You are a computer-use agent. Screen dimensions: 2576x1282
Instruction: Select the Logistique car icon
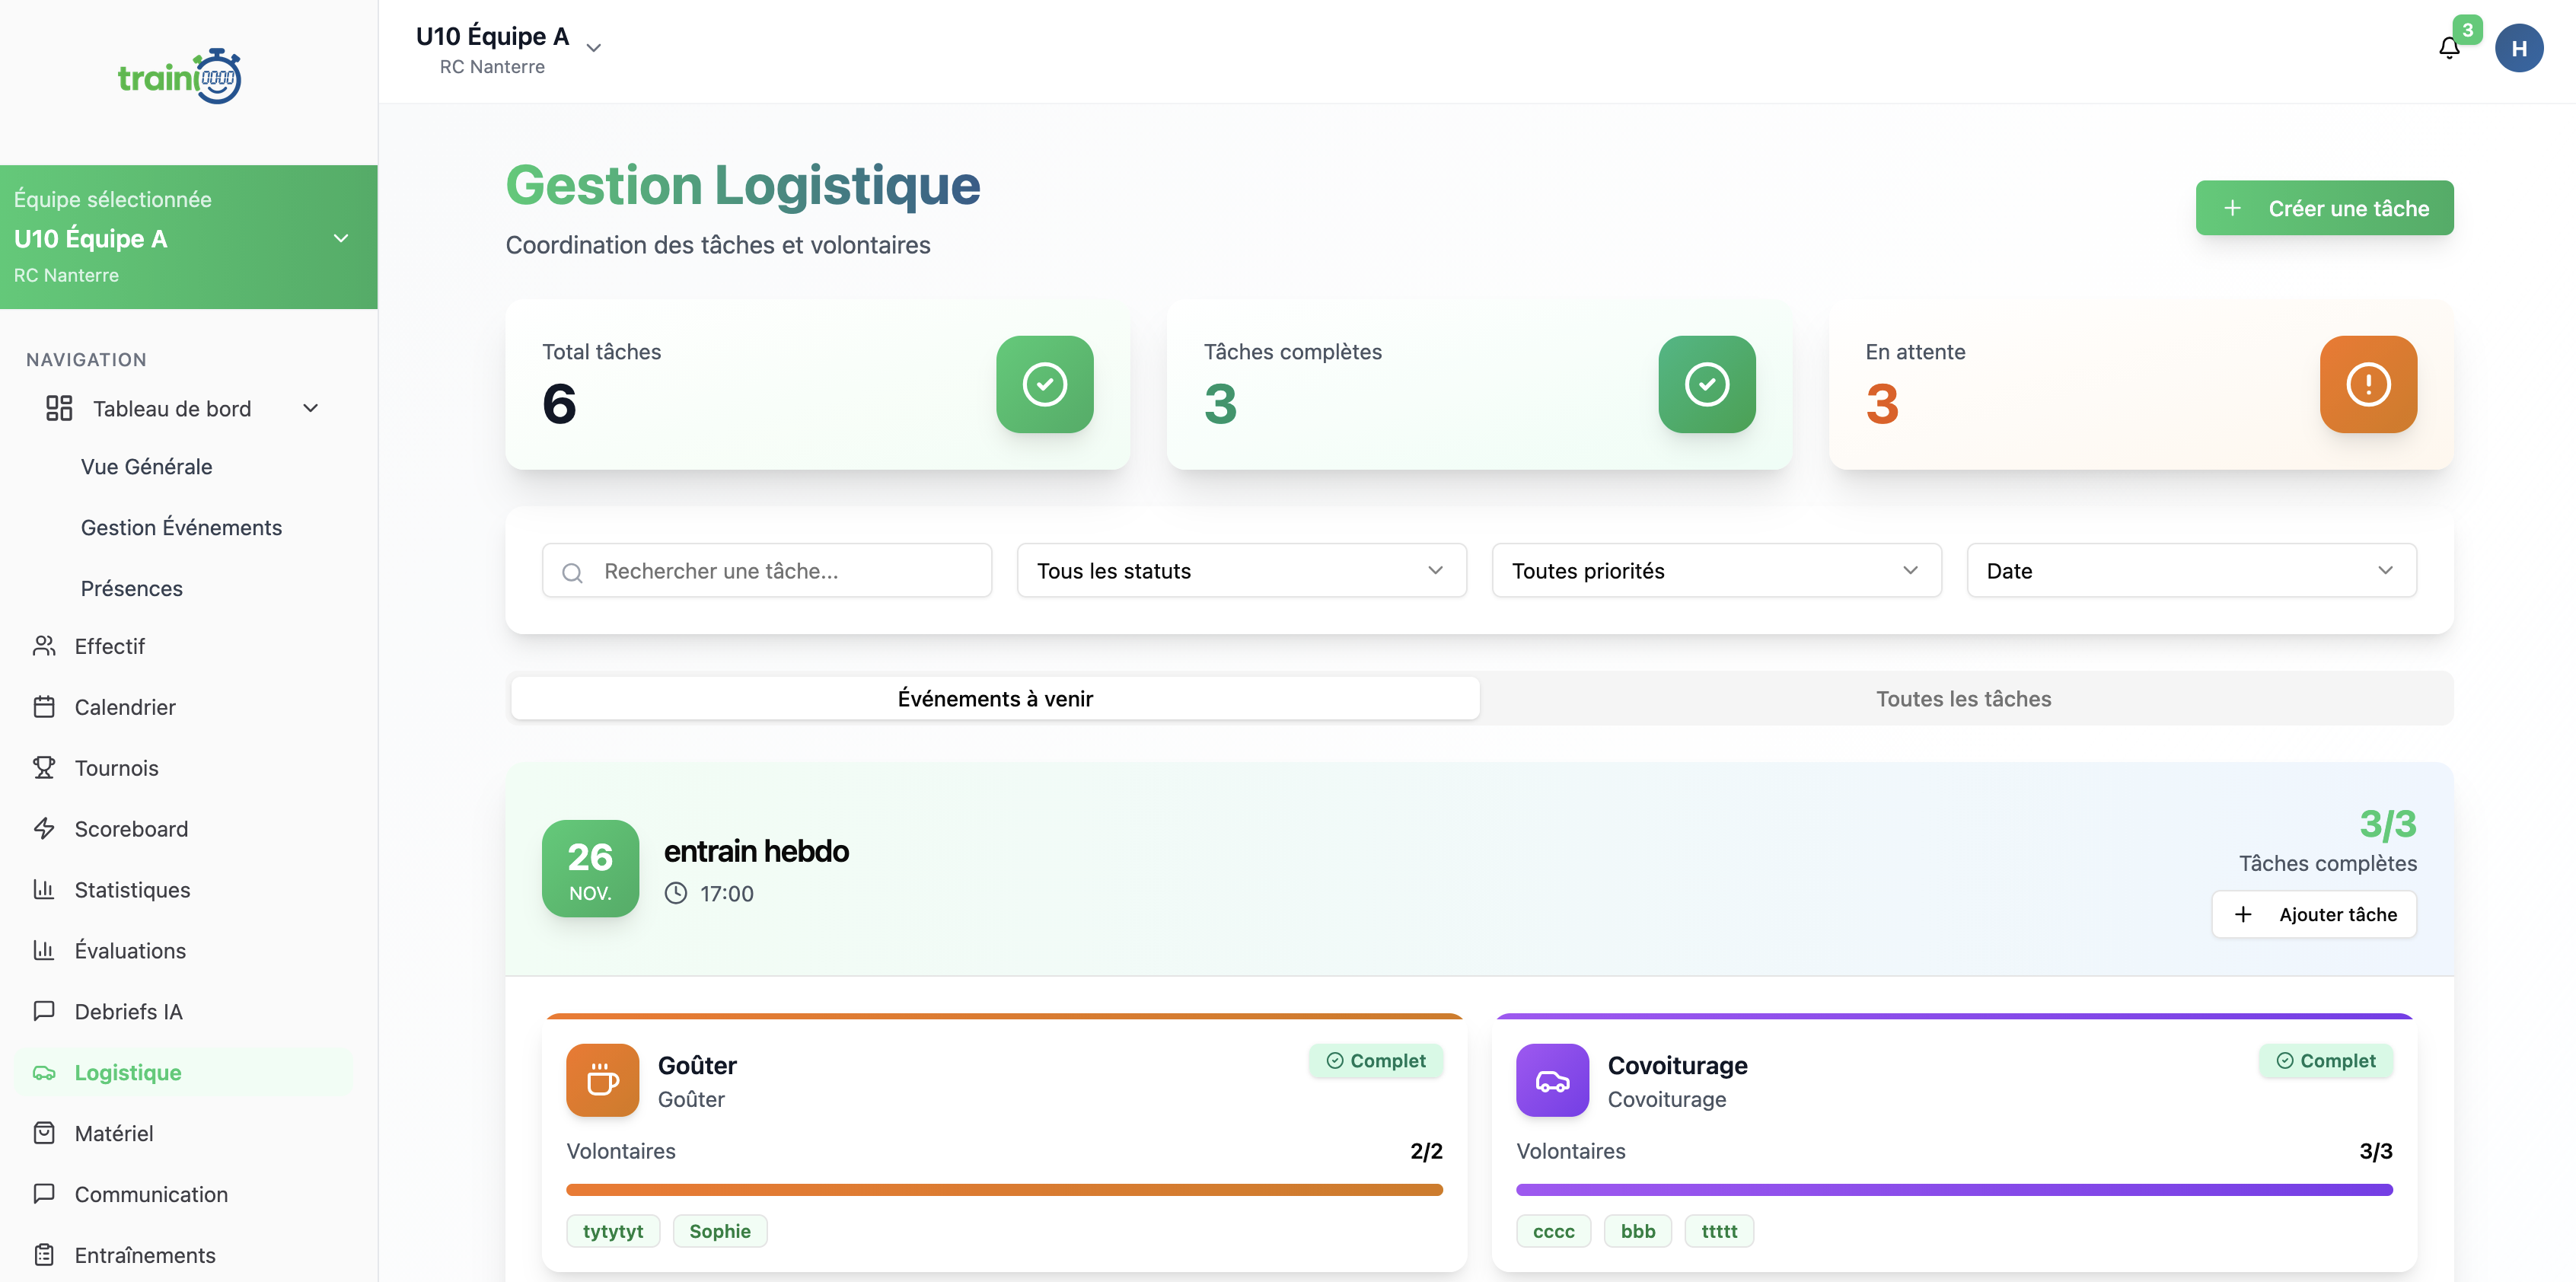pos(44,1072)
